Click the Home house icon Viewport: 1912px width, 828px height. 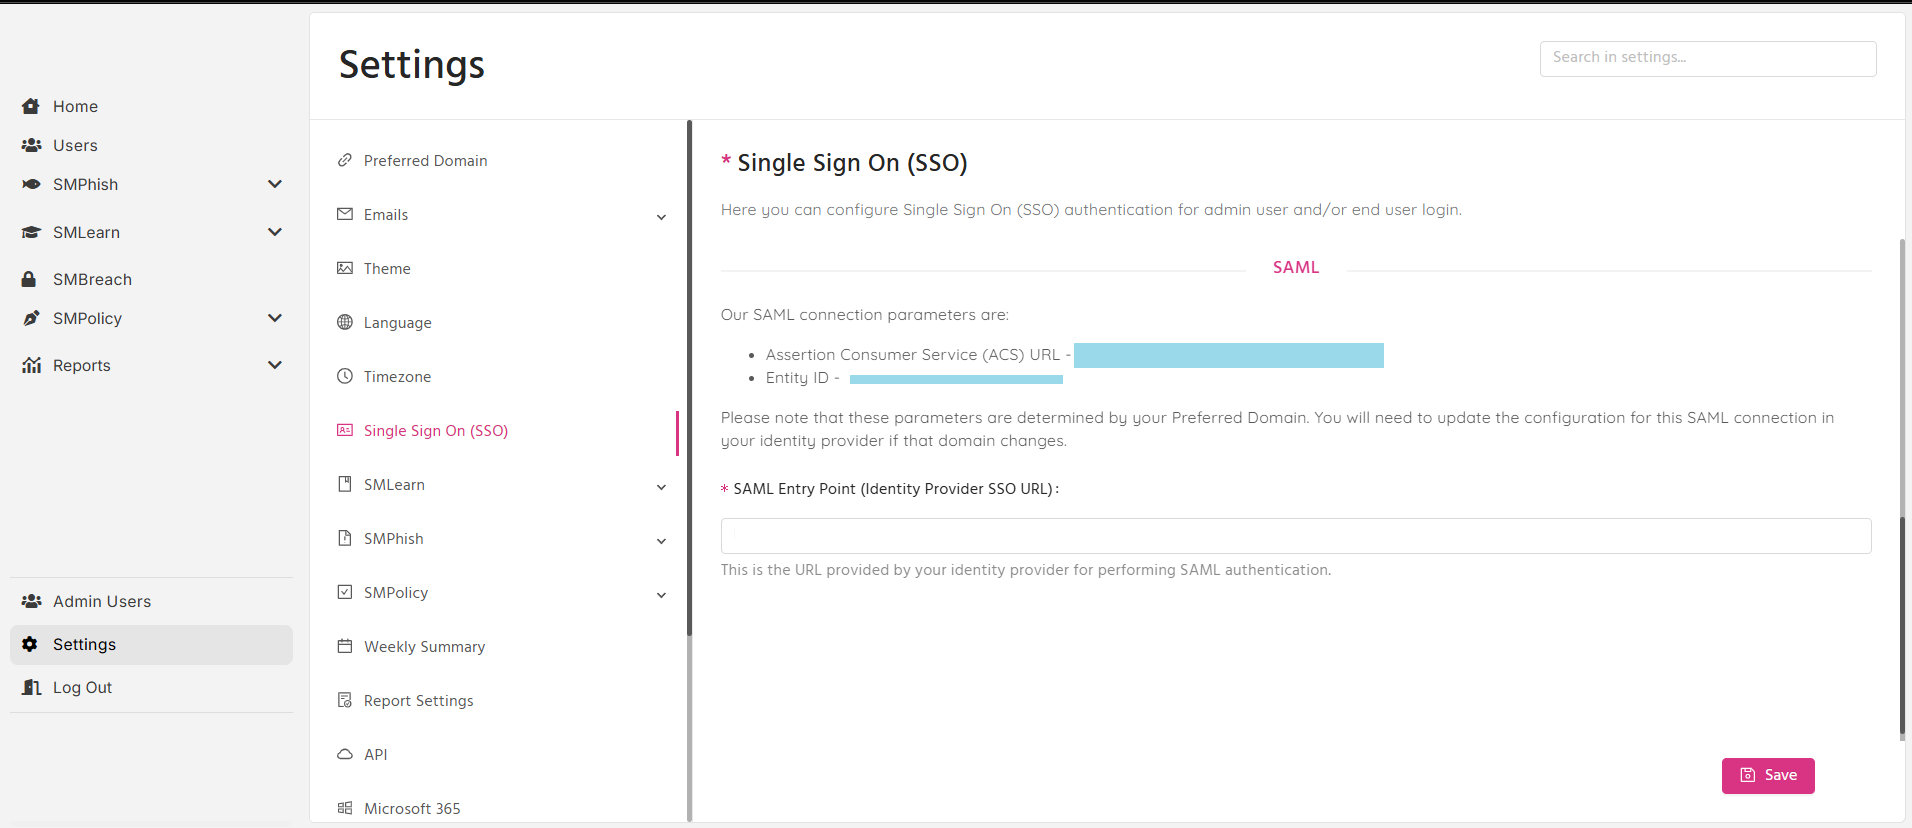coord(31,106)
